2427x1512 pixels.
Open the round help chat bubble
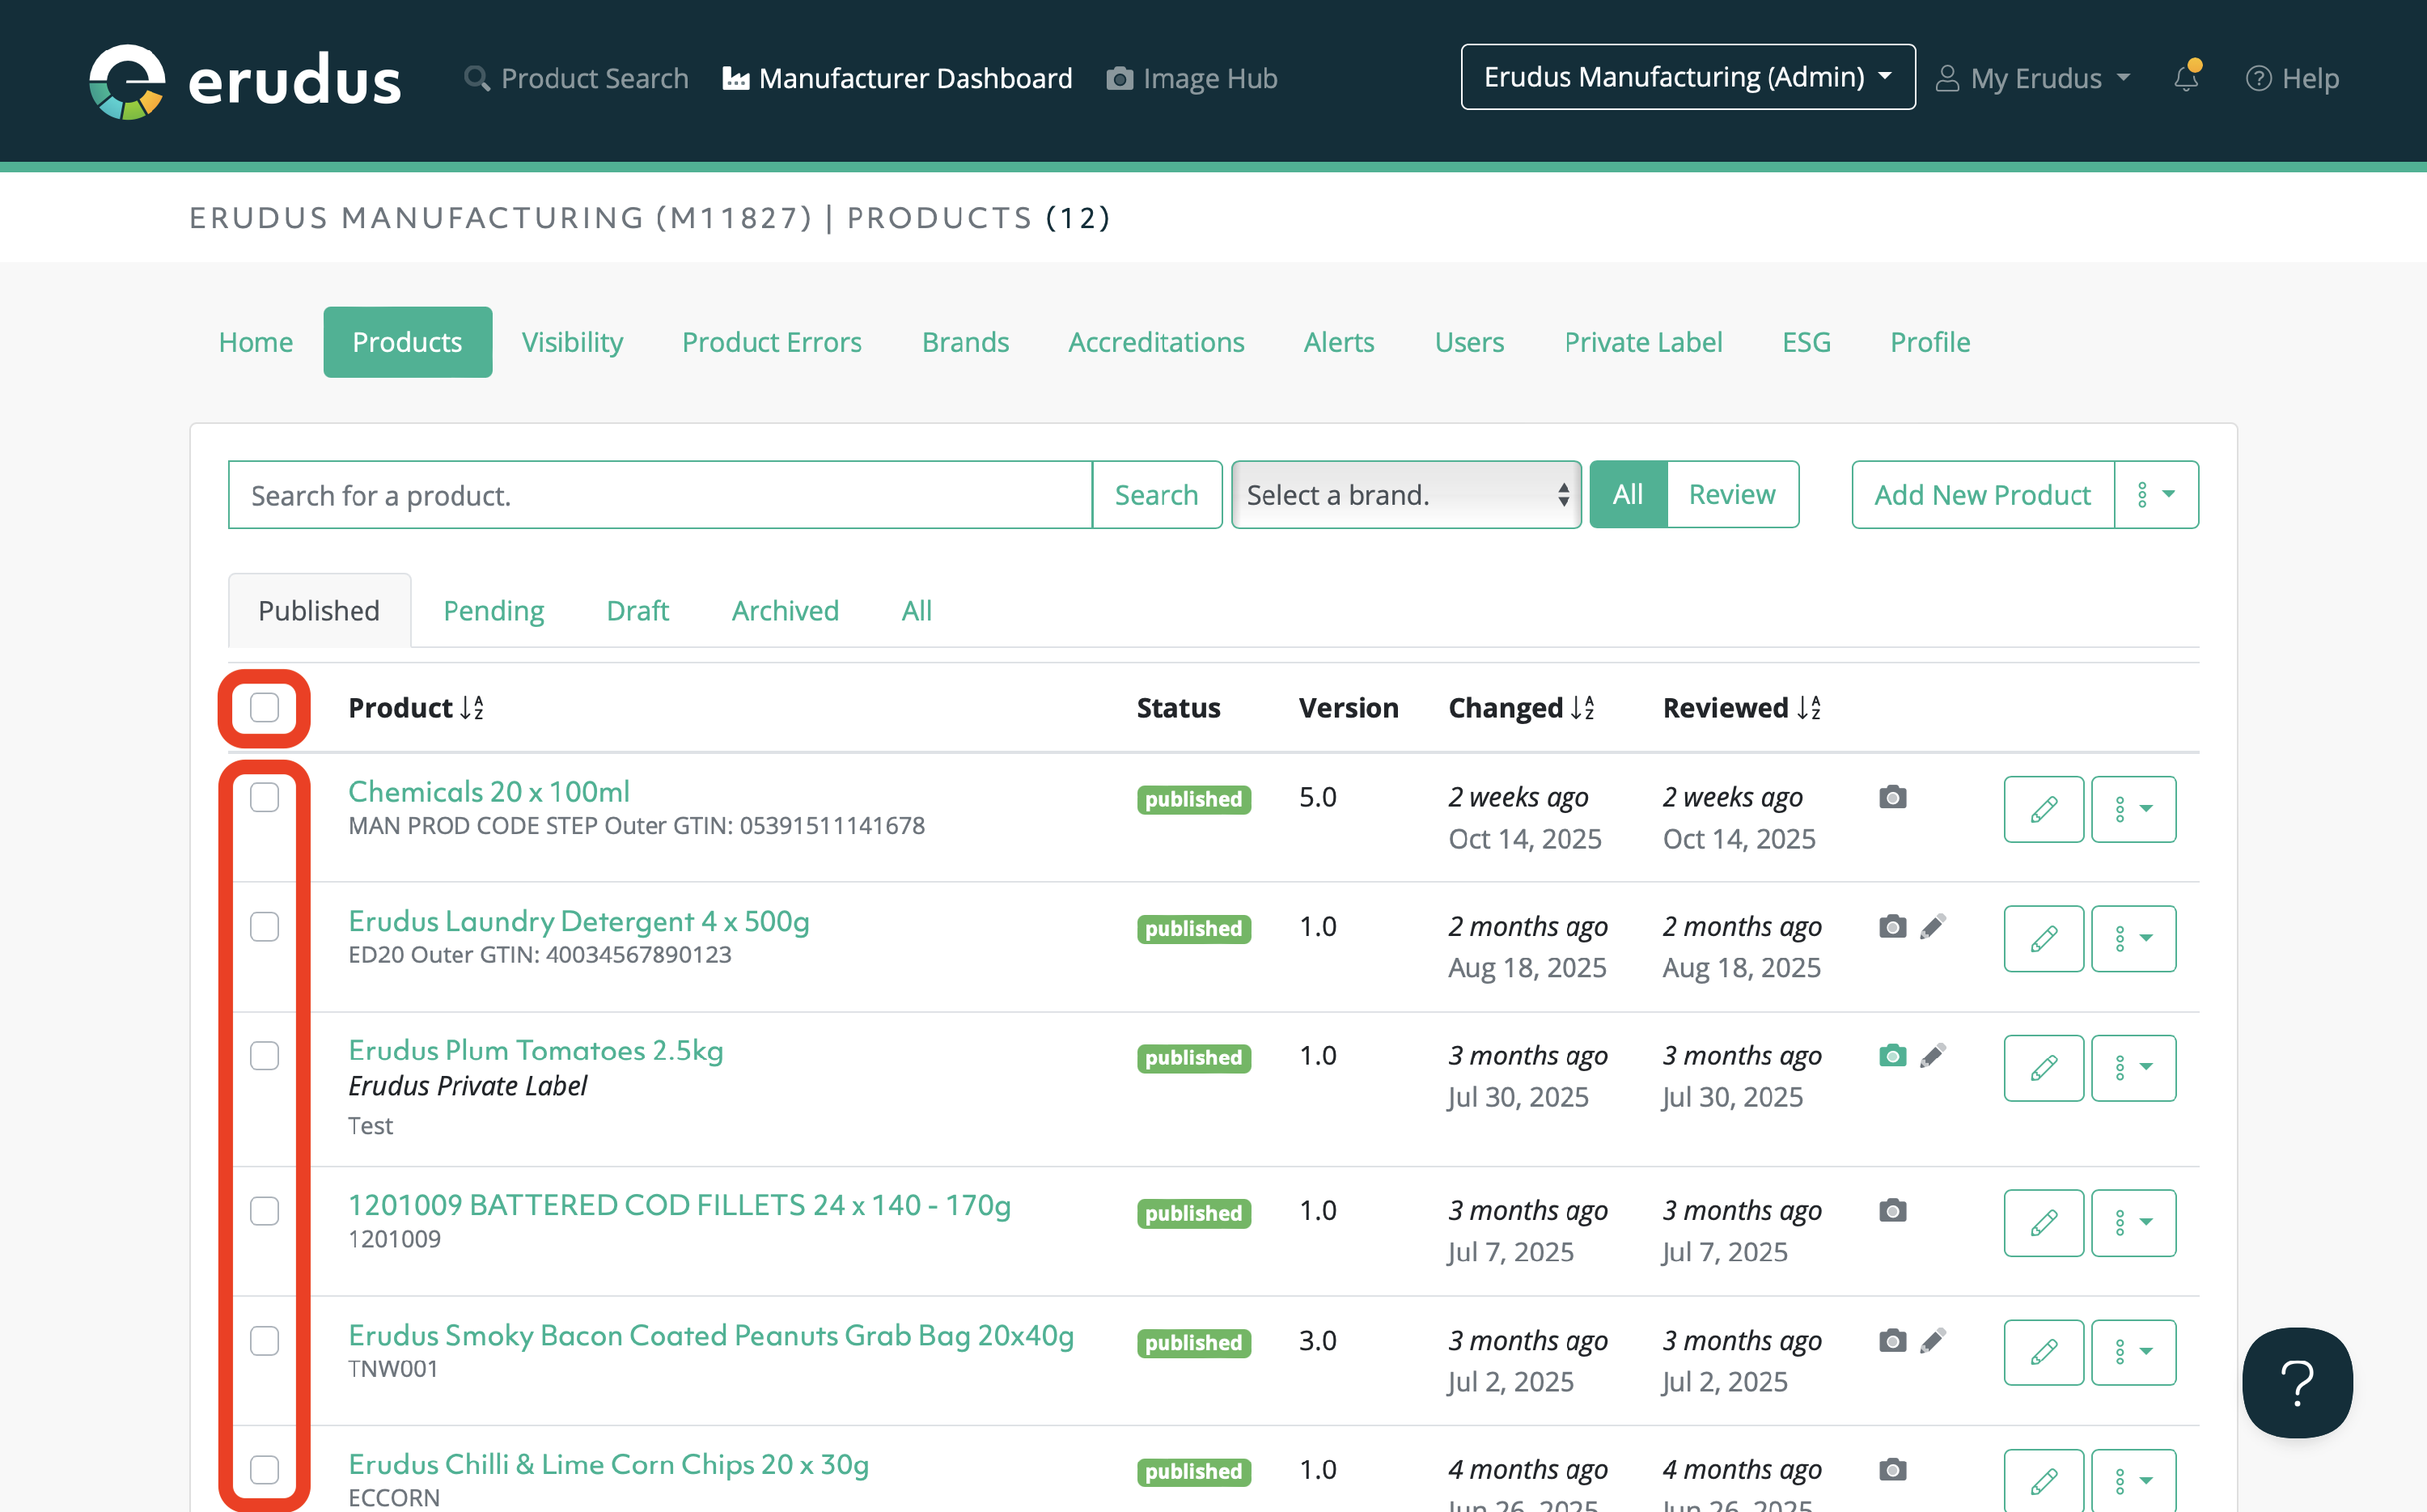(x=2297, y=1382)
